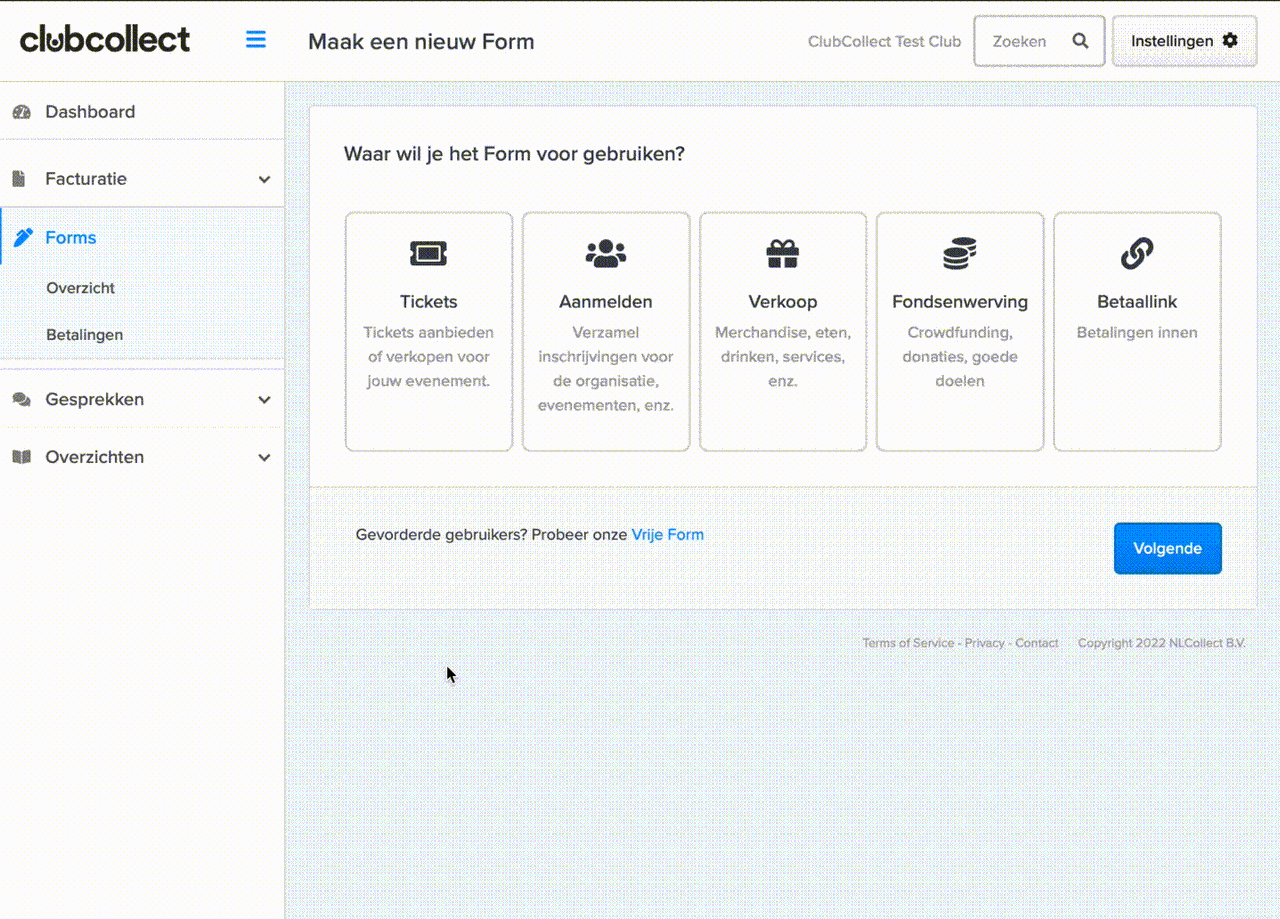Click the 'Gevorderde gebruikers?' text
This screenshot has width=1280, height=919.
[x=441, y=534]
